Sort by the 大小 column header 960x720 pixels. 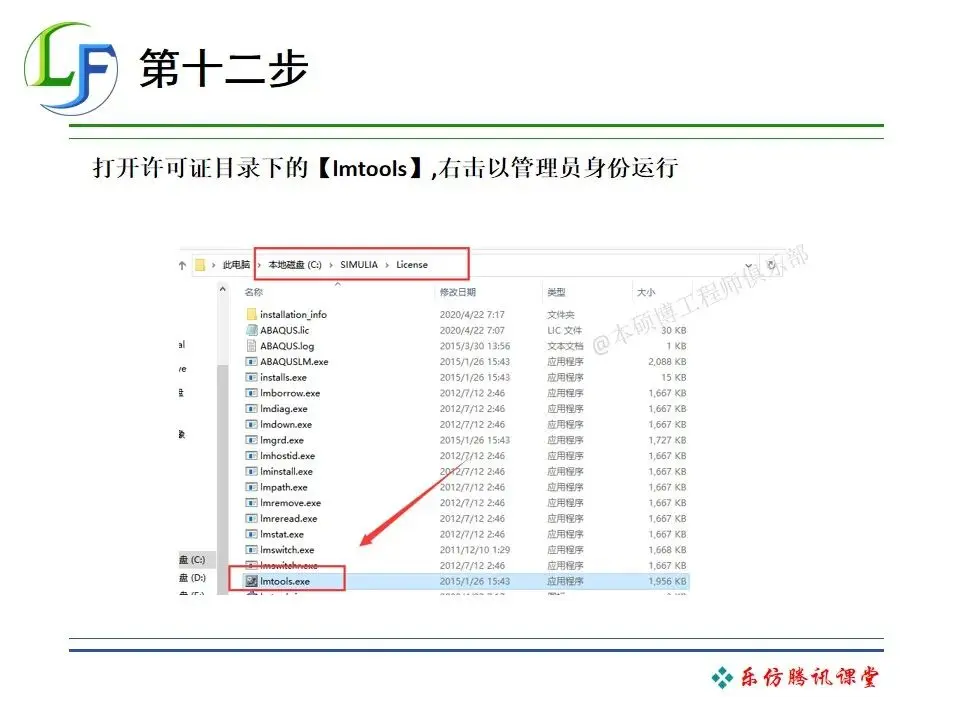646,292
